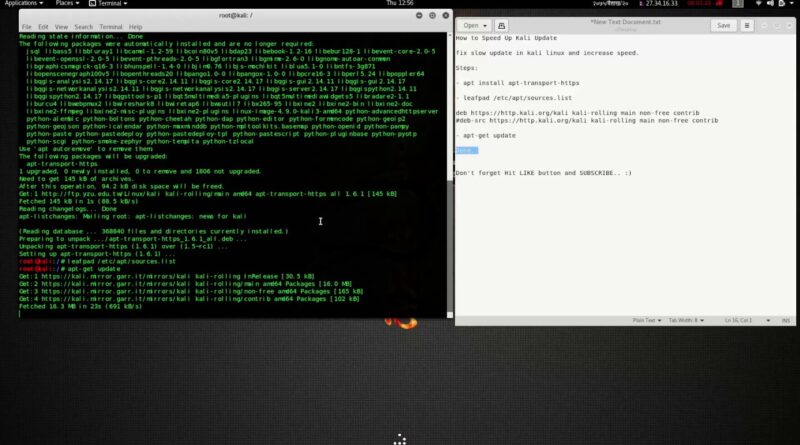Click the '#deb-src https://http.kali.org' line in gedit
The height and width of the screenshot is (445, 800).
[587, 120]
